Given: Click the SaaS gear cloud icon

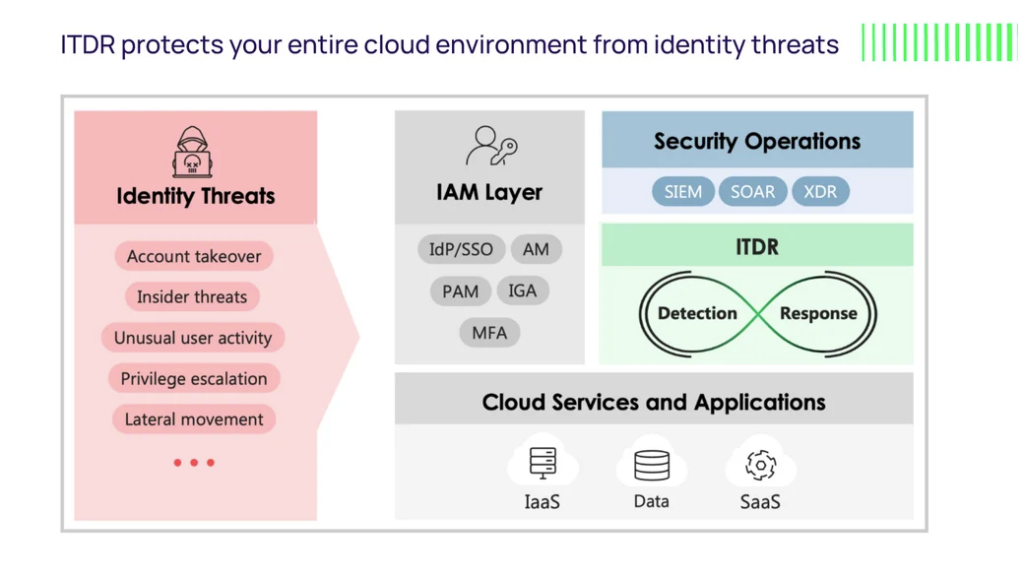Looking at the screenshot, I should [x=760, y=463].
